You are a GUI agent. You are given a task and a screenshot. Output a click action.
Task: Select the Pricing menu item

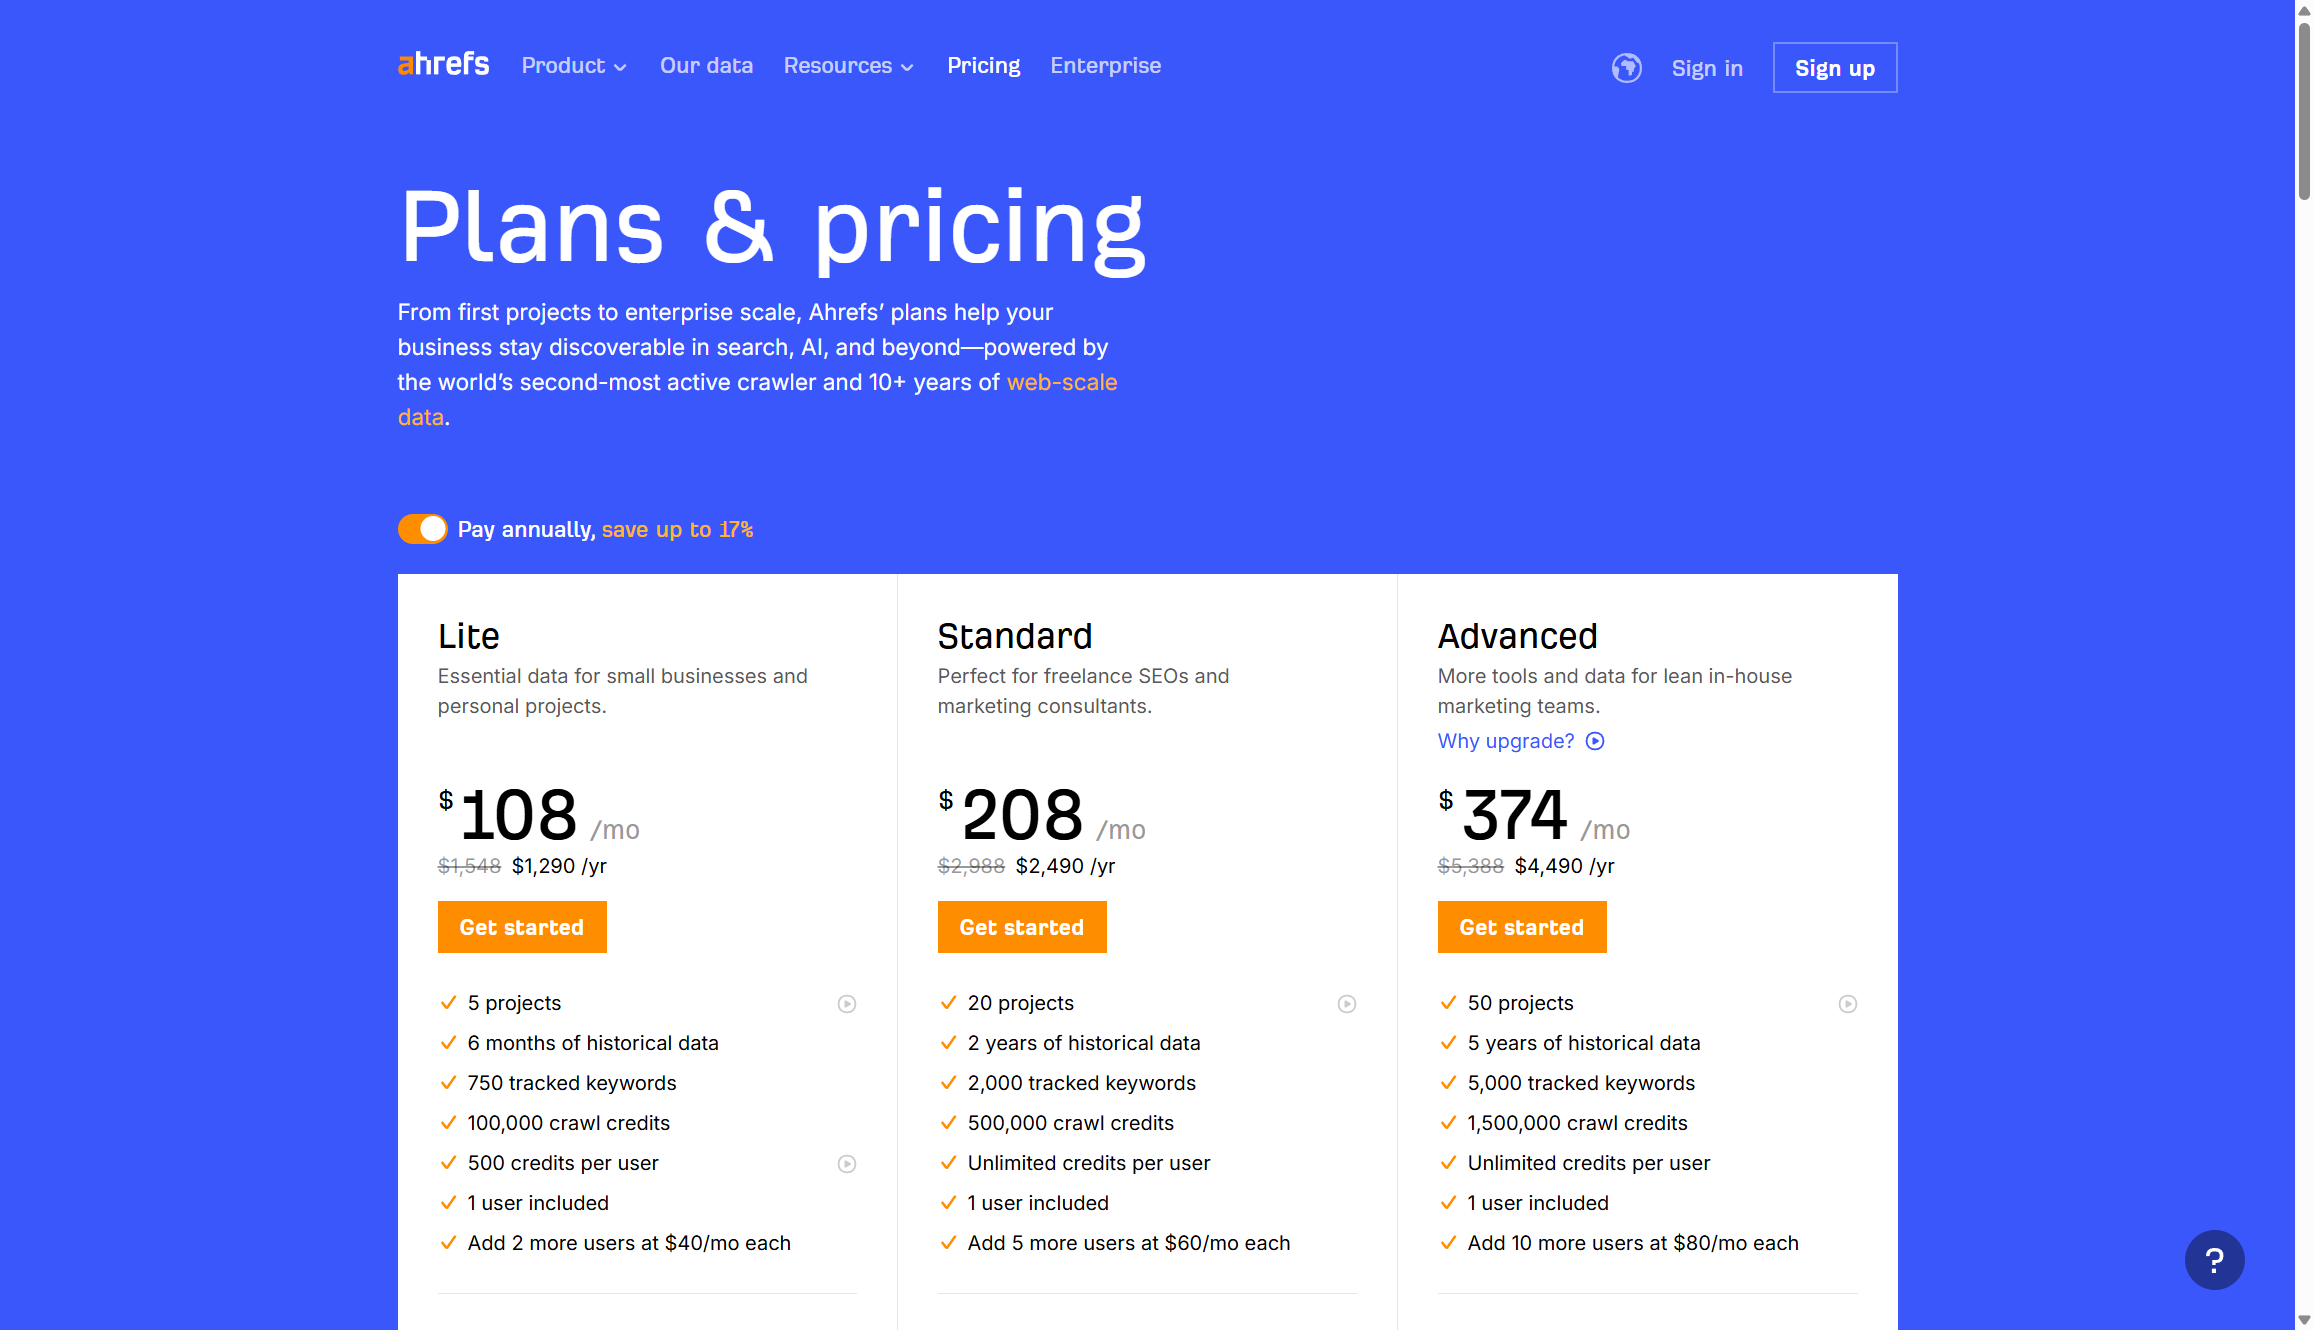983,65
